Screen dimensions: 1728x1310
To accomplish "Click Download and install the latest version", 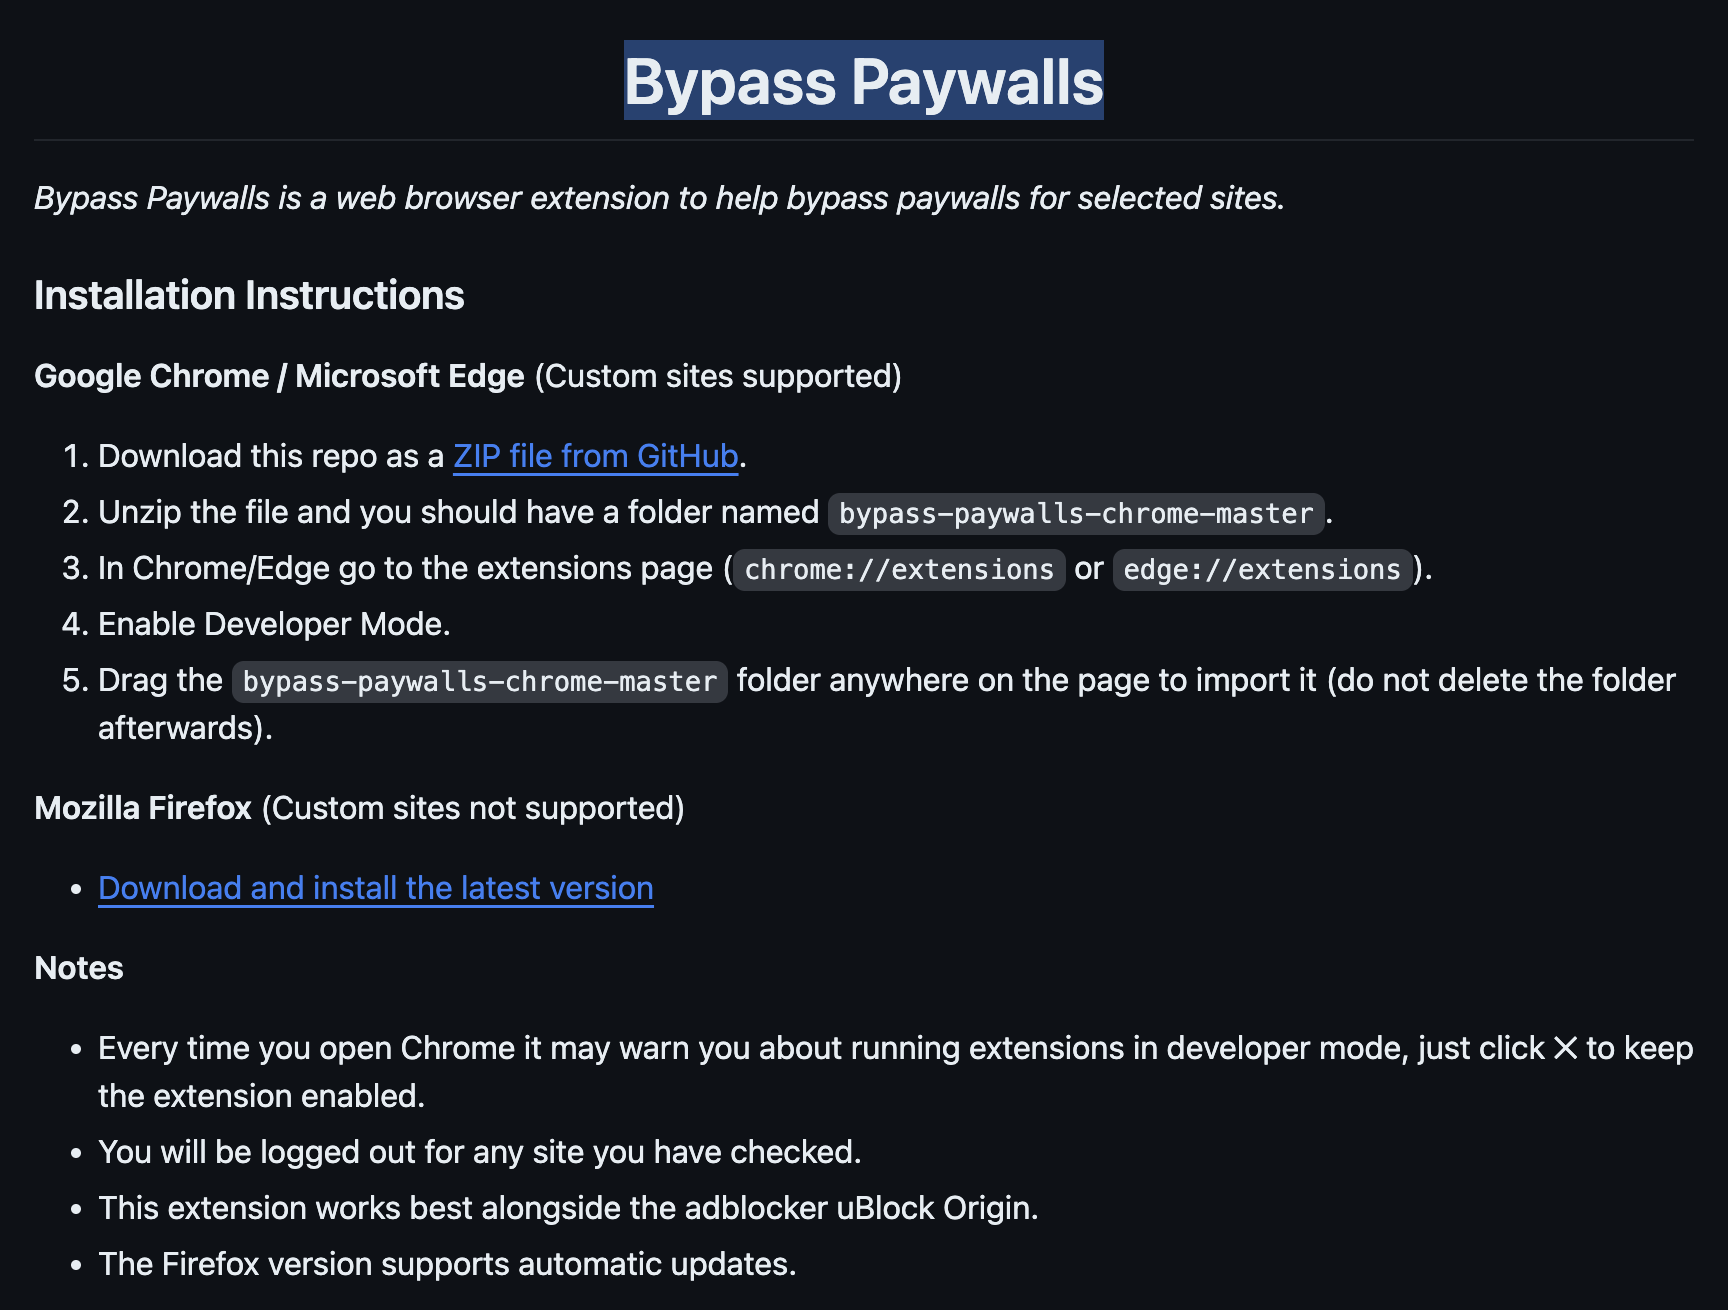I will (x=375, y=888).
